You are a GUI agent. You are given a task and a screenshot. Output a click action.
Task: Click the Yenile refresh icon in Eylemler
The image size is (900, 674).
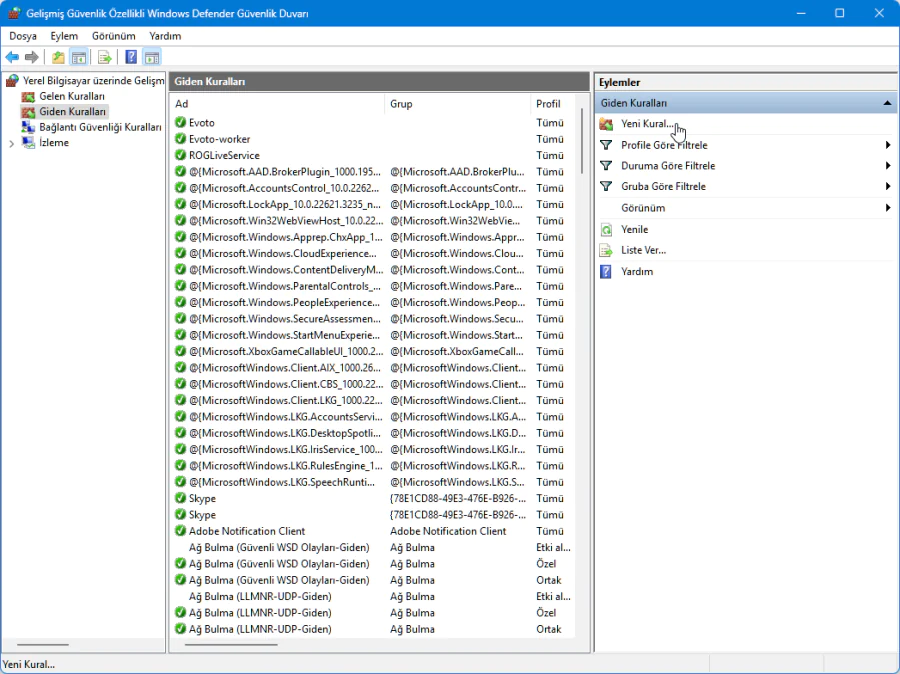606,230
